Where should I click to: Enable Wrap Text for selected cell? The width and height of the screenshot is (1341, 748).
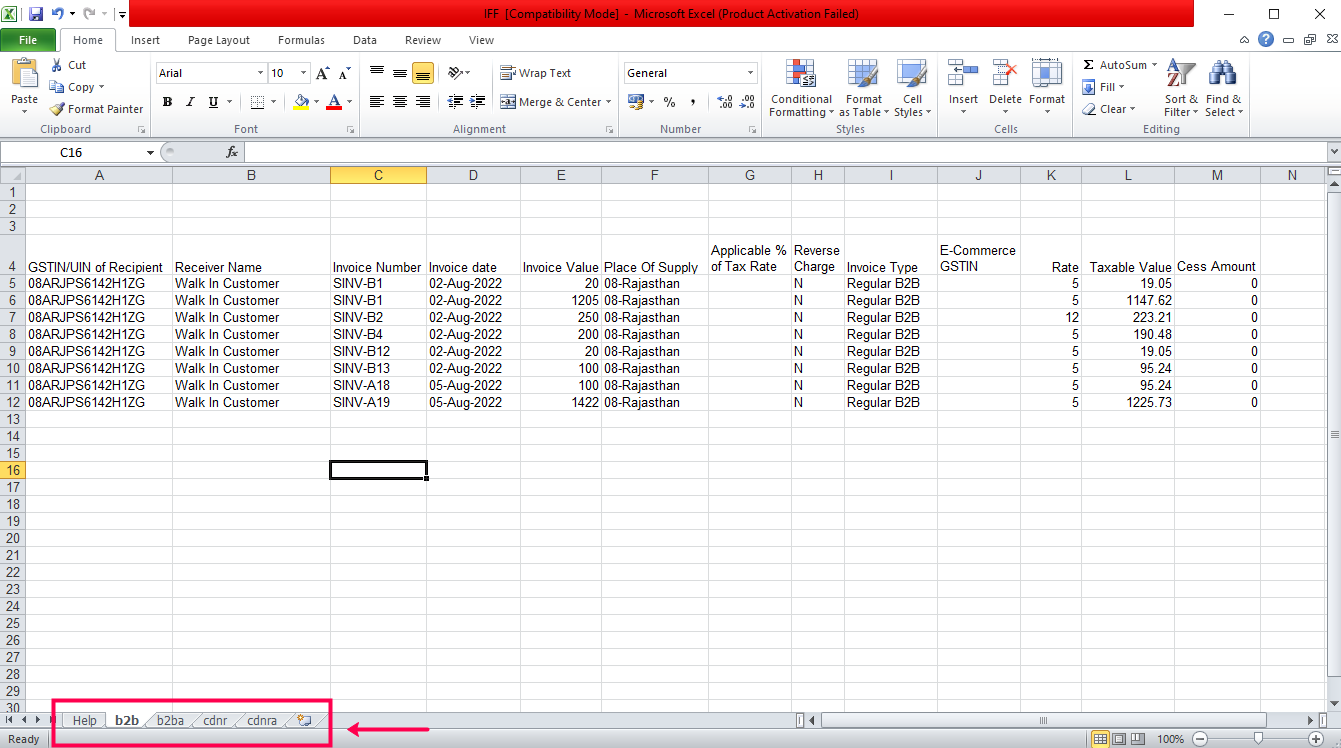click(536, 72)
